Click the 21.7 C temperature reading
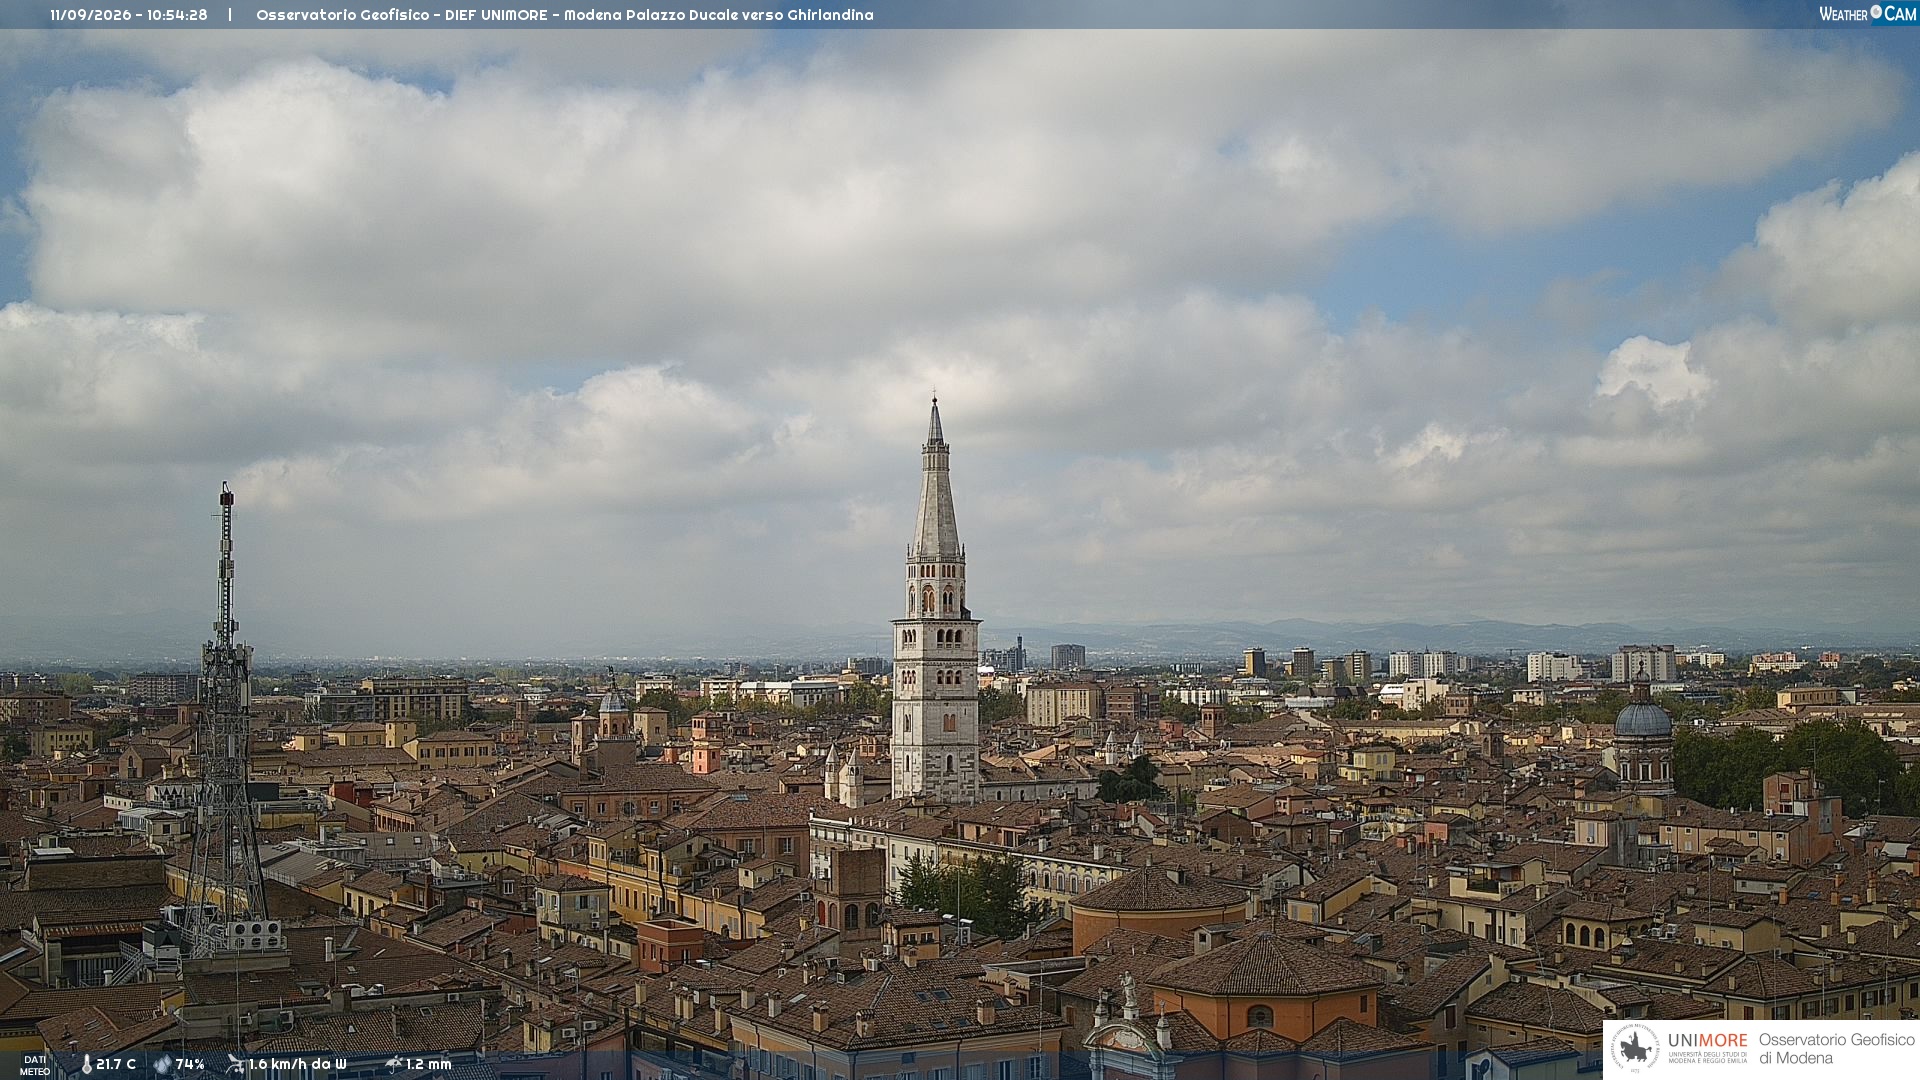This screenshot has width=1920, height=1080. [116, 1064]
